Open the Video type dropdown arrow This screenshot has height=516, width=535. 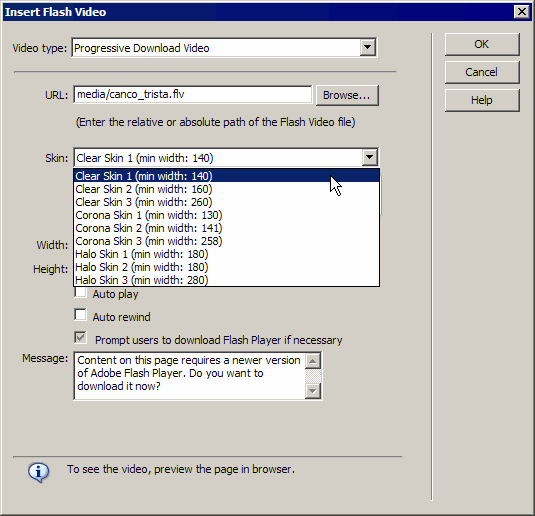click(x=367, y=47)
